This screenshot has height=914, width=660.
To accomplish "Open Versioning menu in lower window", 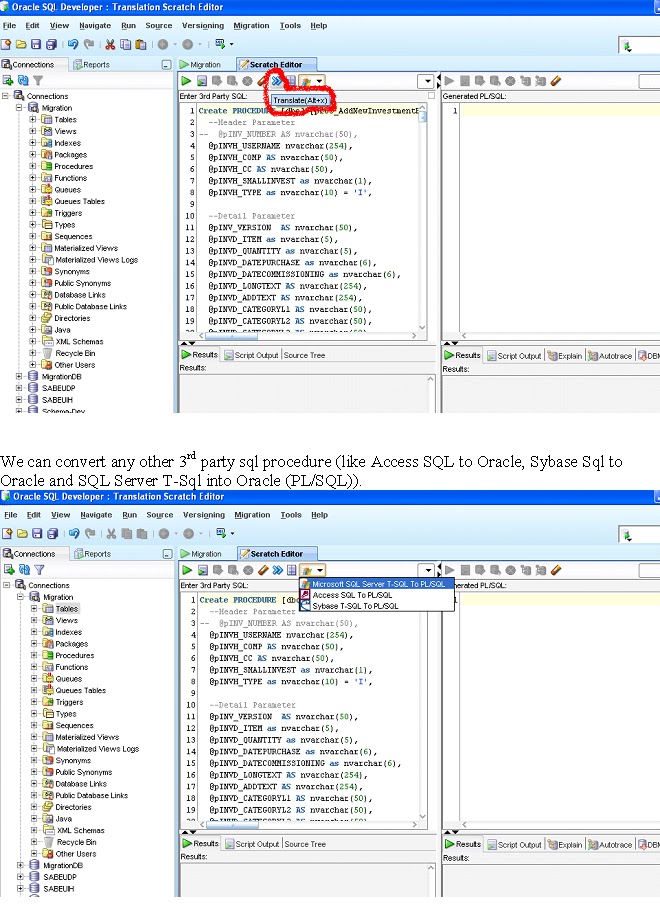I will pos(203,515).
